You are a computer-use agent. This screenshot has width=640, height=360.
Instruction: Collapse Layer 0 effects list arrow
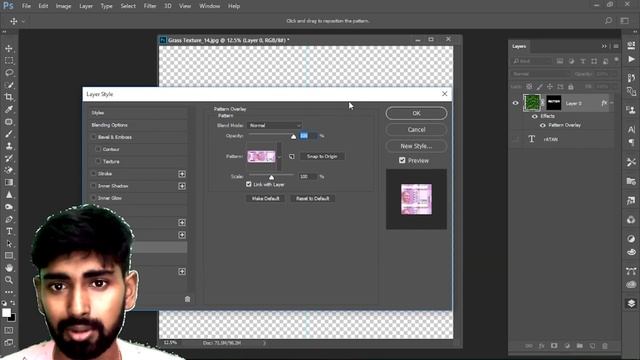point(611,103)
